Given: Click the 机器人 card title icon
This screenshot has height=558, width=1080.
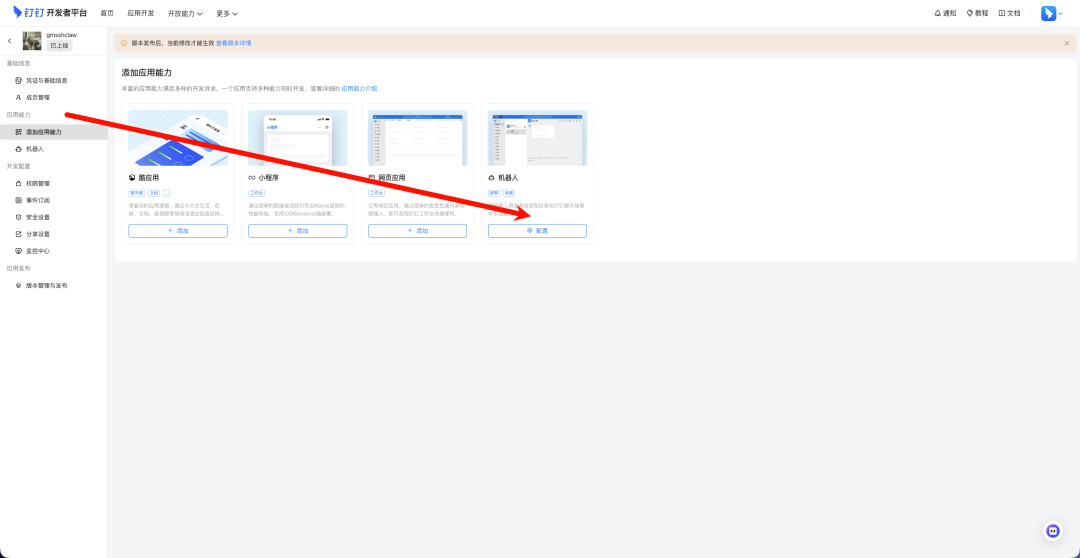Looking at the screenshot, I should click(x=492, y=178).
